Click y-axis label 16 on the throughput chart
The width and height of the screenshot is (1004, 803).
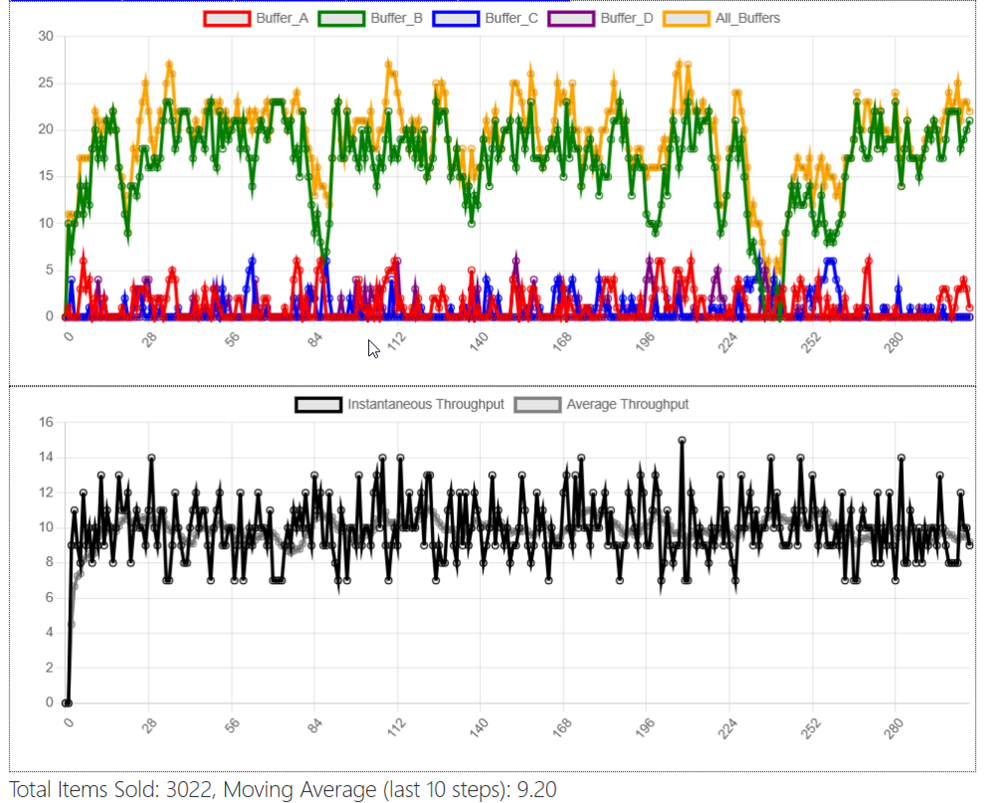pyautogui.click(x=45, y=423)
